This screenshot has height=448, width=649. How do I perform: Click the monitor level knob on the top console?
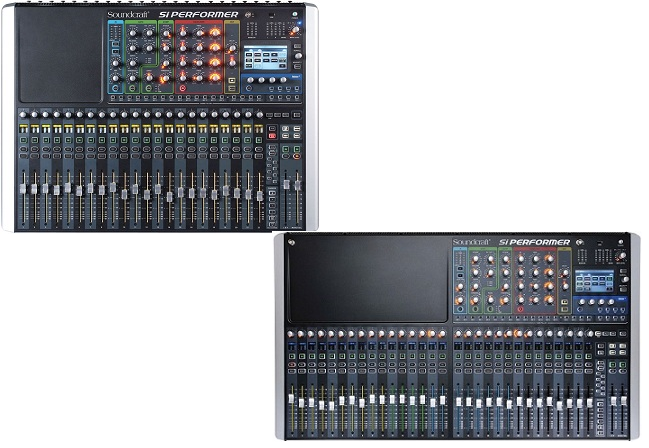pos(295,29)
